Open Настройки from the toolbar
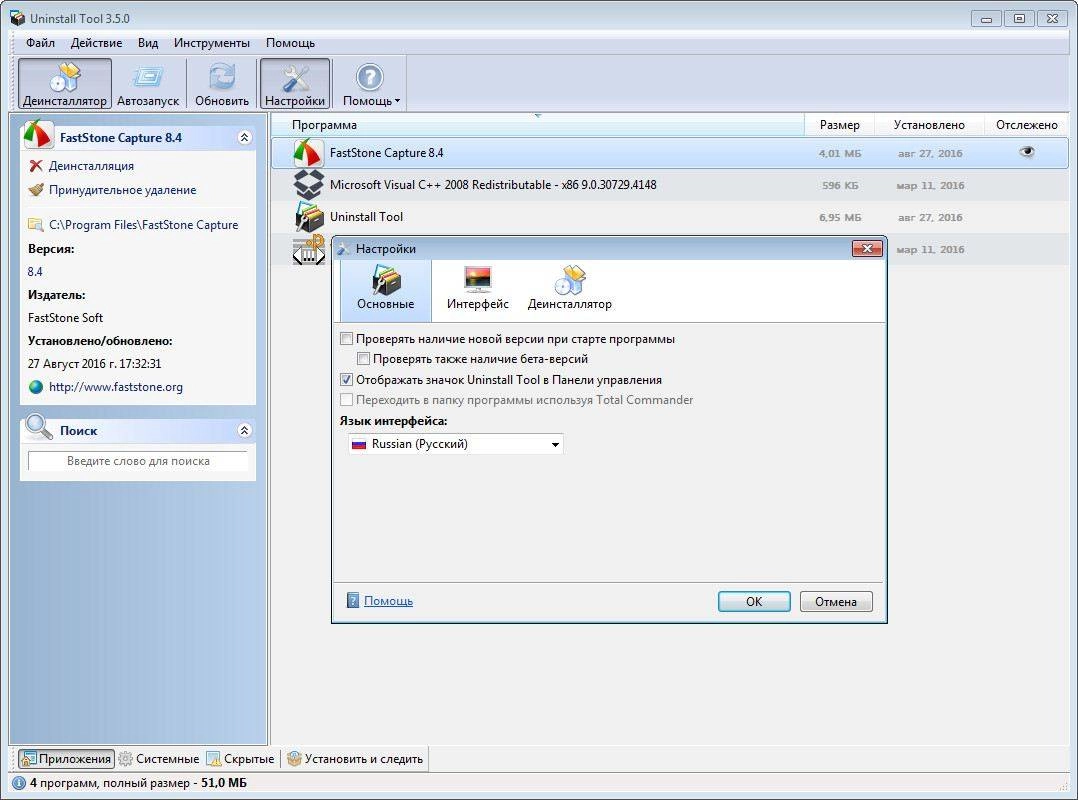1078x800 pixels. coord(295,84)
